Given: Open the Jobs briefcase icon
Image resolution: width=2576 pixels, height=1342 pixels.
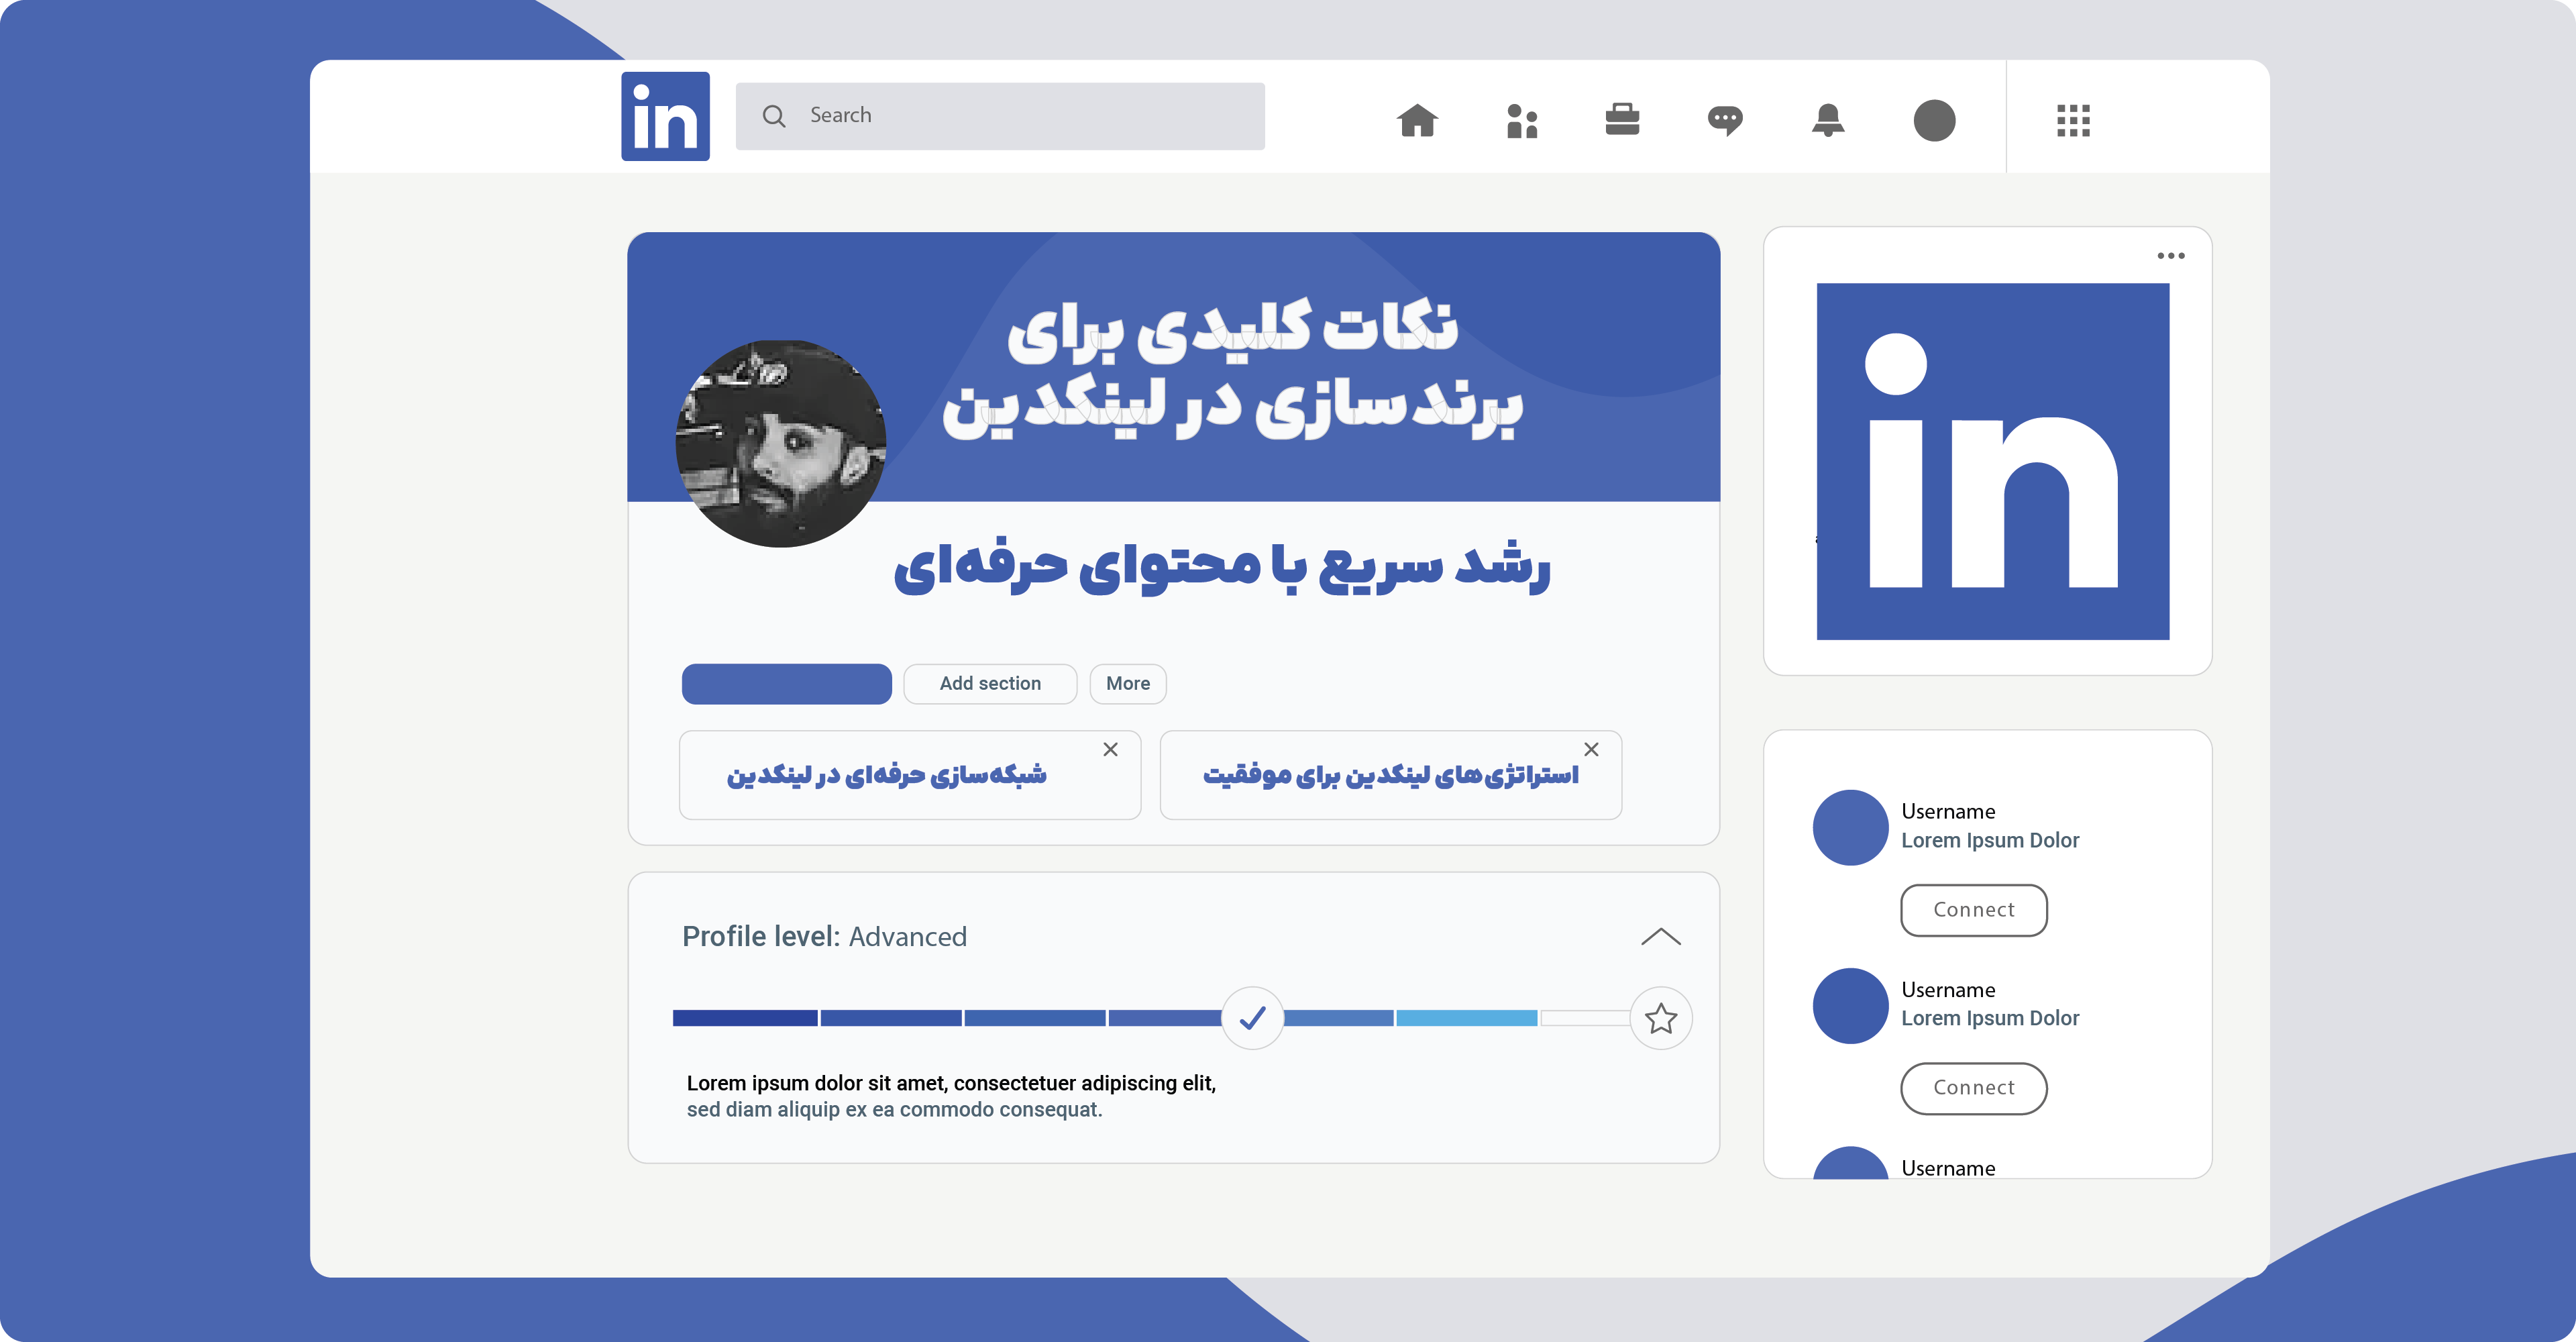Looking at the screenshot, I should click(1622, 119).
